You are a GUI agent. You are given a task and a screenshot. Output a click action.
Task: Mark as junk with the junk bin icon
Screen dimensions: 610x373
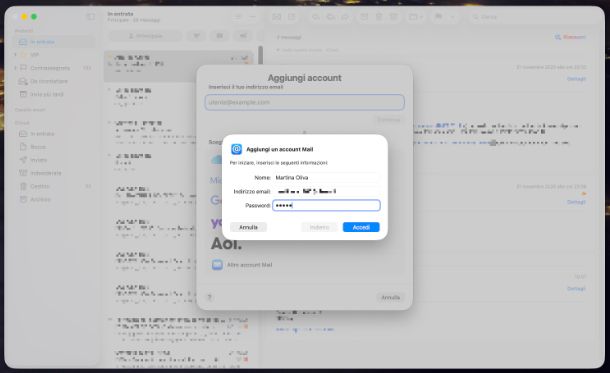tap(393, 17)
